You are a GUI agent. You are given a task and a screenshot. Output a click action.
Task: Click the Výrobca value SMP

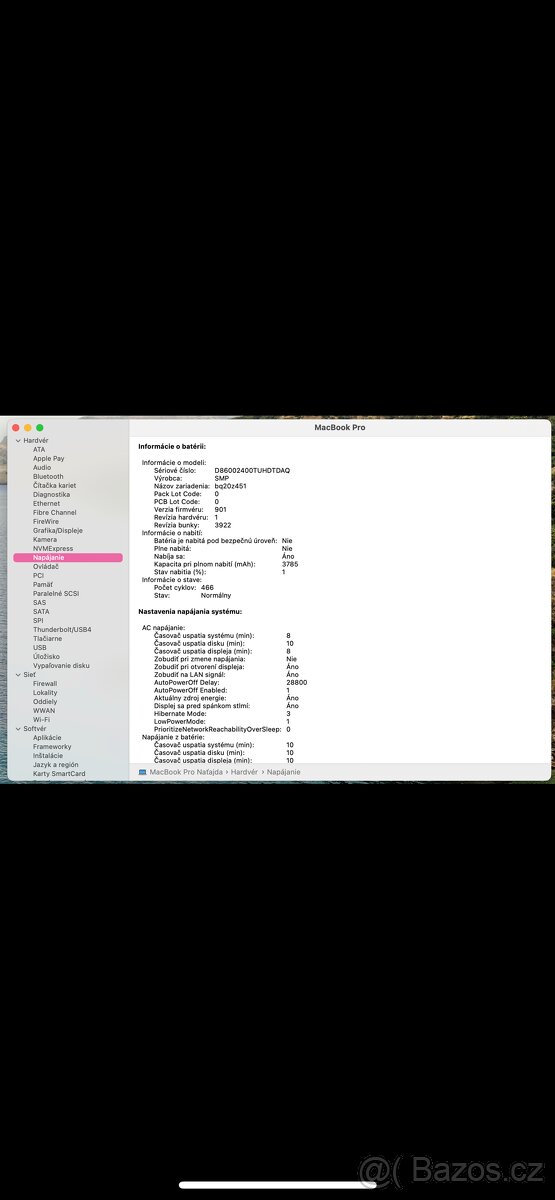[x=221, y=478]
